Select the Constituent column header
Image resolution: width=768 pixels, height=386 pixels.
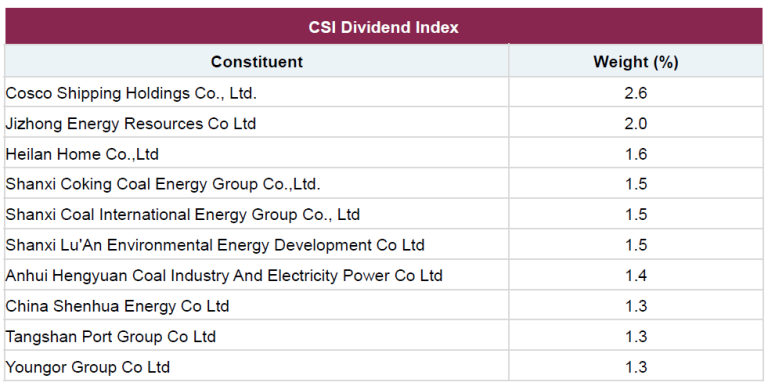click(257, 61)
